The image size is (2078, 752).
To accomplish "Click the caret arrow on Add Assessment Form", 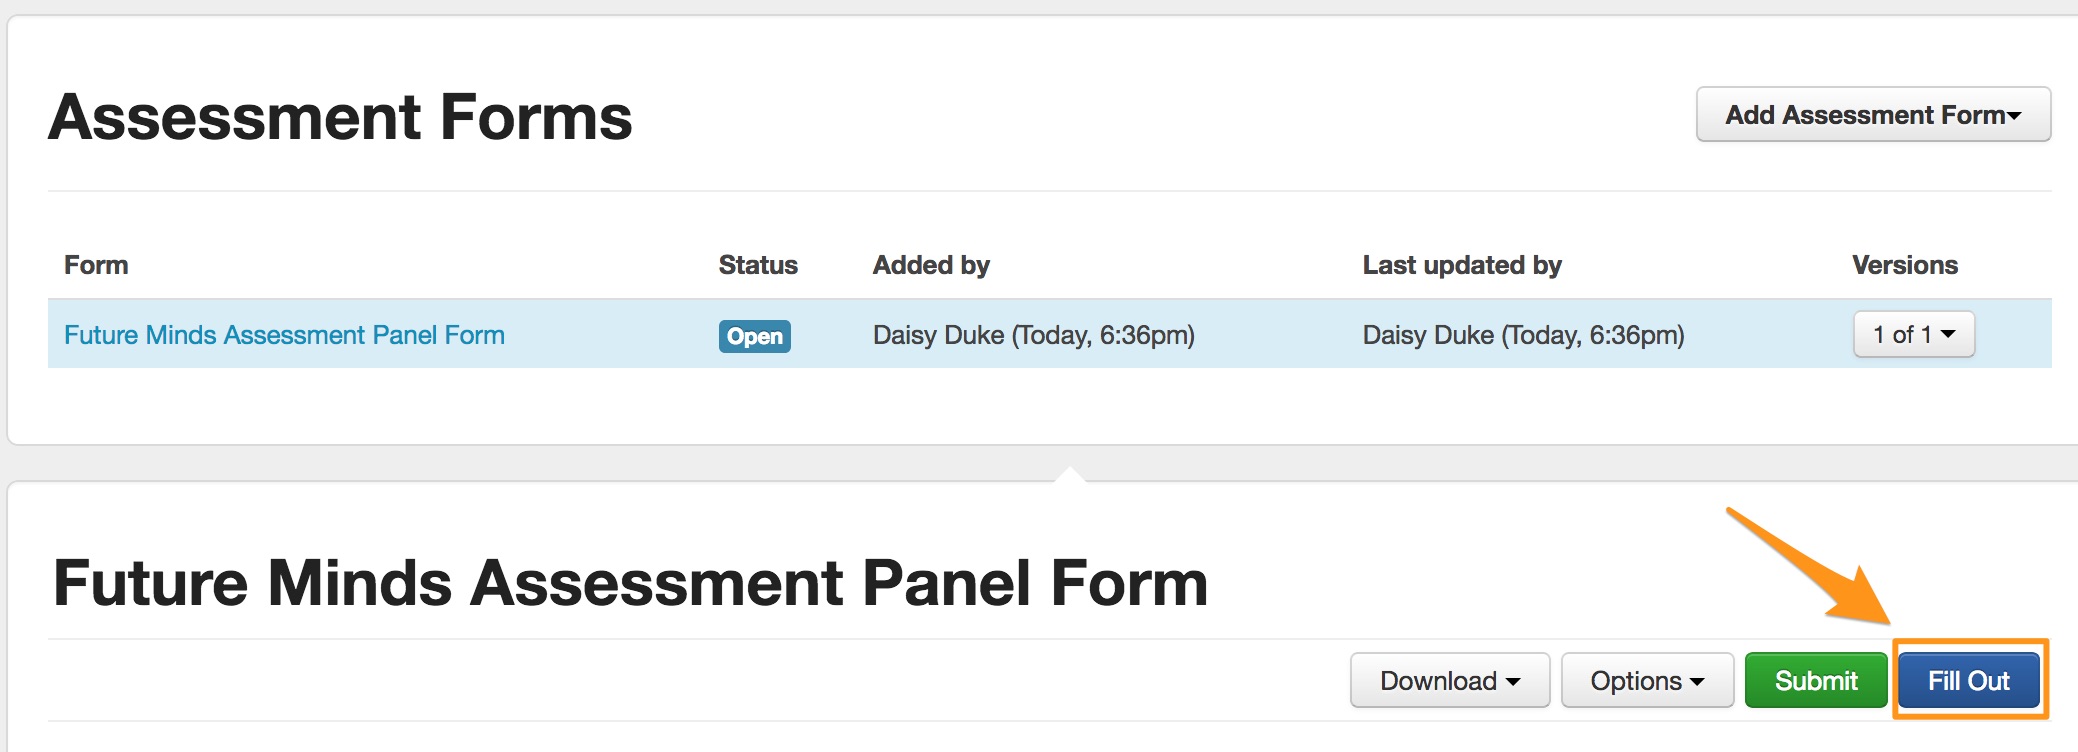I will (2014, 116).
